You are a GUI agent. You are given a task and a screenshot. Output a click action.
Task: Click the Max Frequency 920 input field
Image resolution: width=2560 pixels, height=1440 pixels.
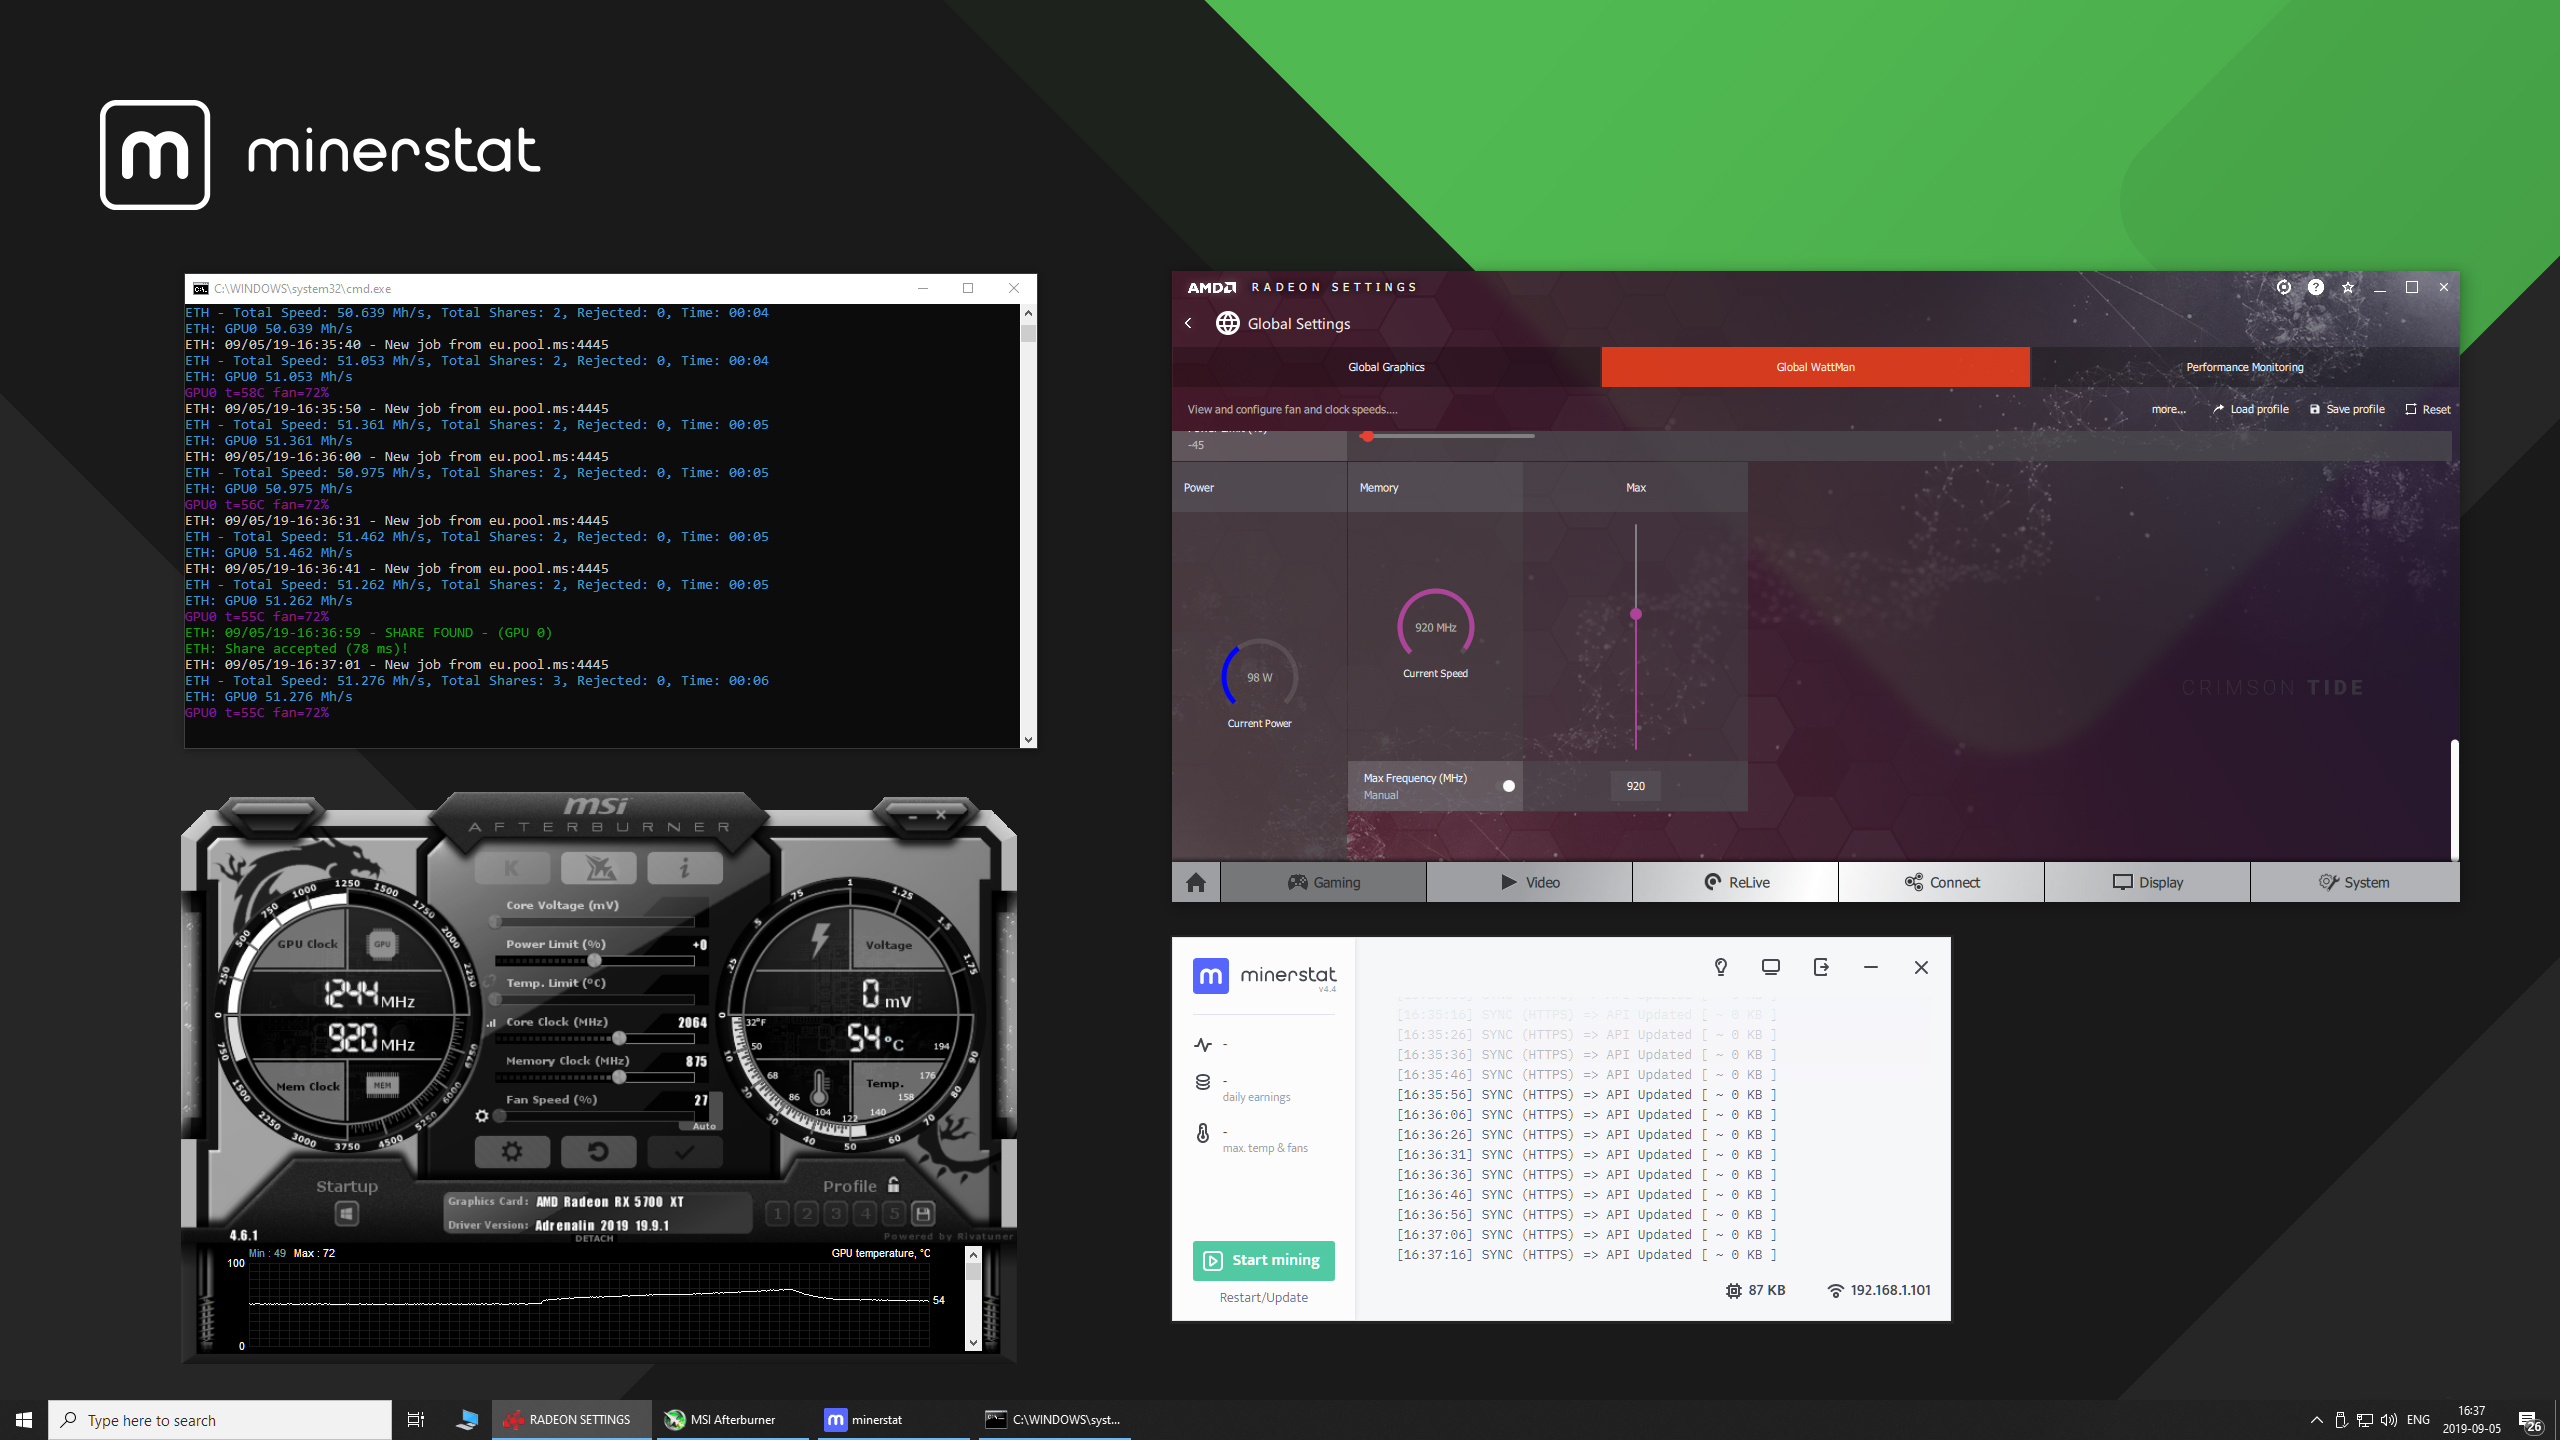[1635, 786]
